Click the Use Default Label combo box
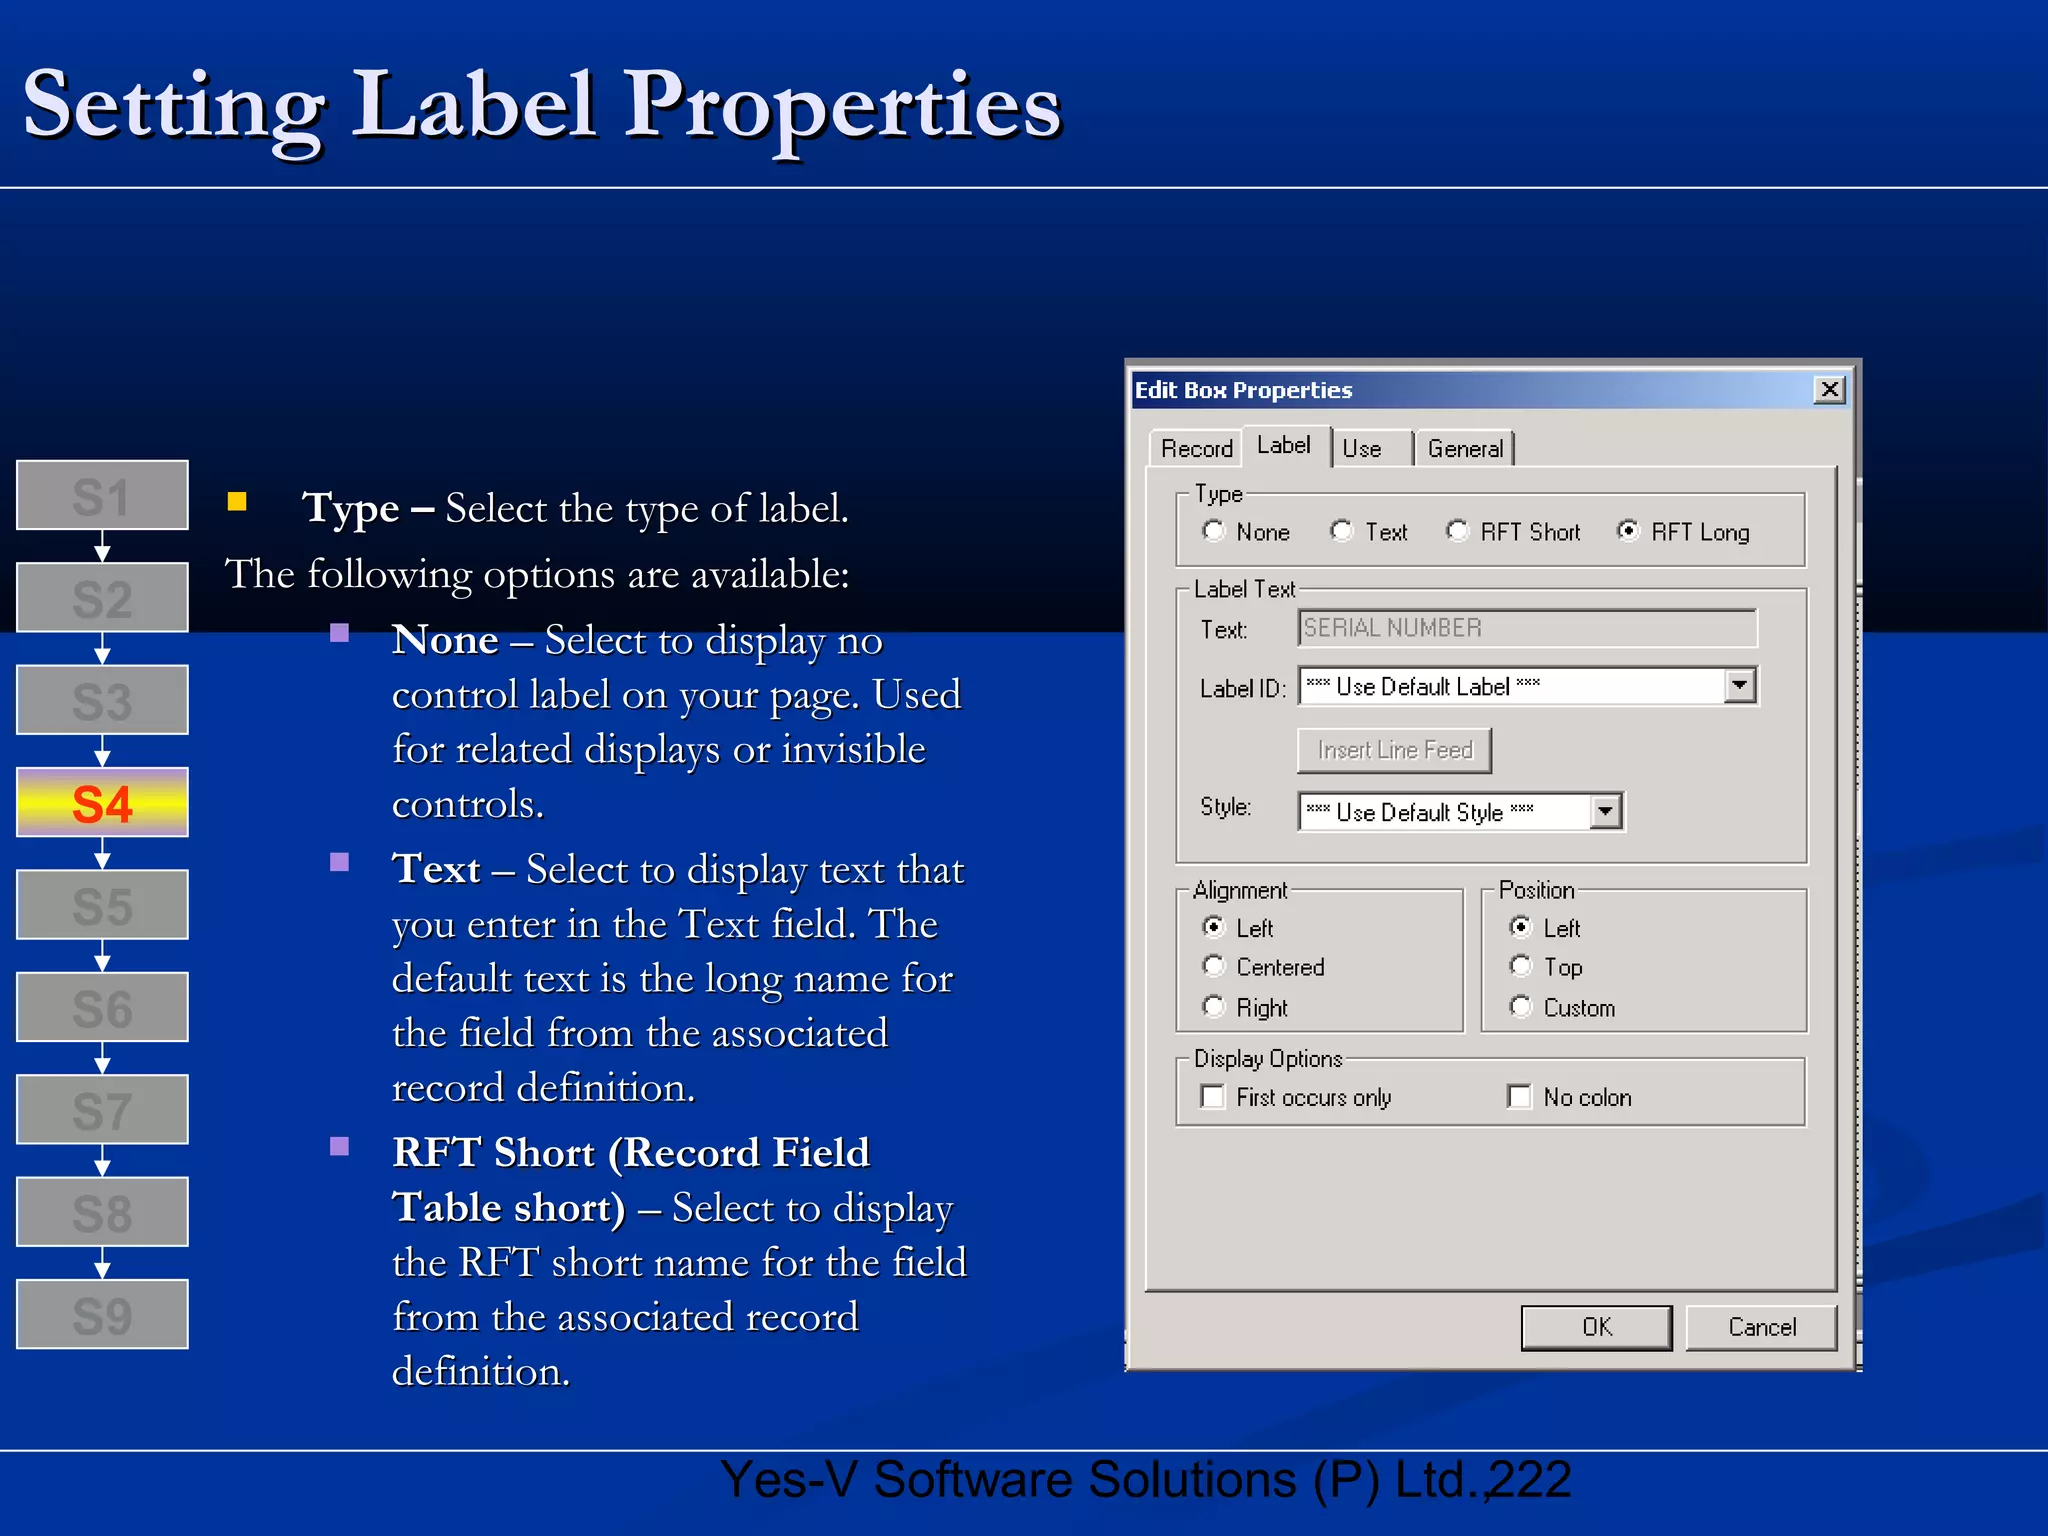 click(x=1527, y=686)
